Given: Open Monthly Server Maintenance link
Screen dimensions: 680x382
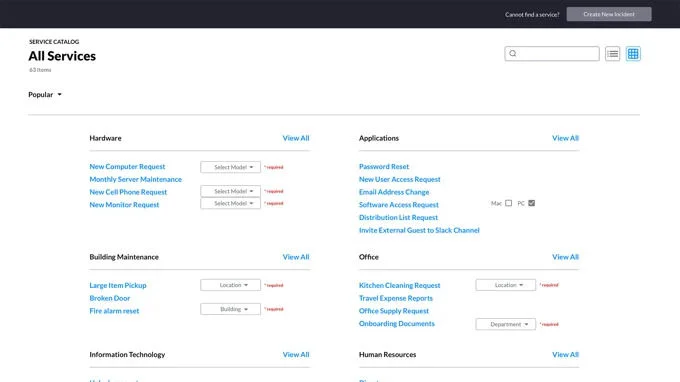Looking at the screenshot, I should click(x=135, y=179).
